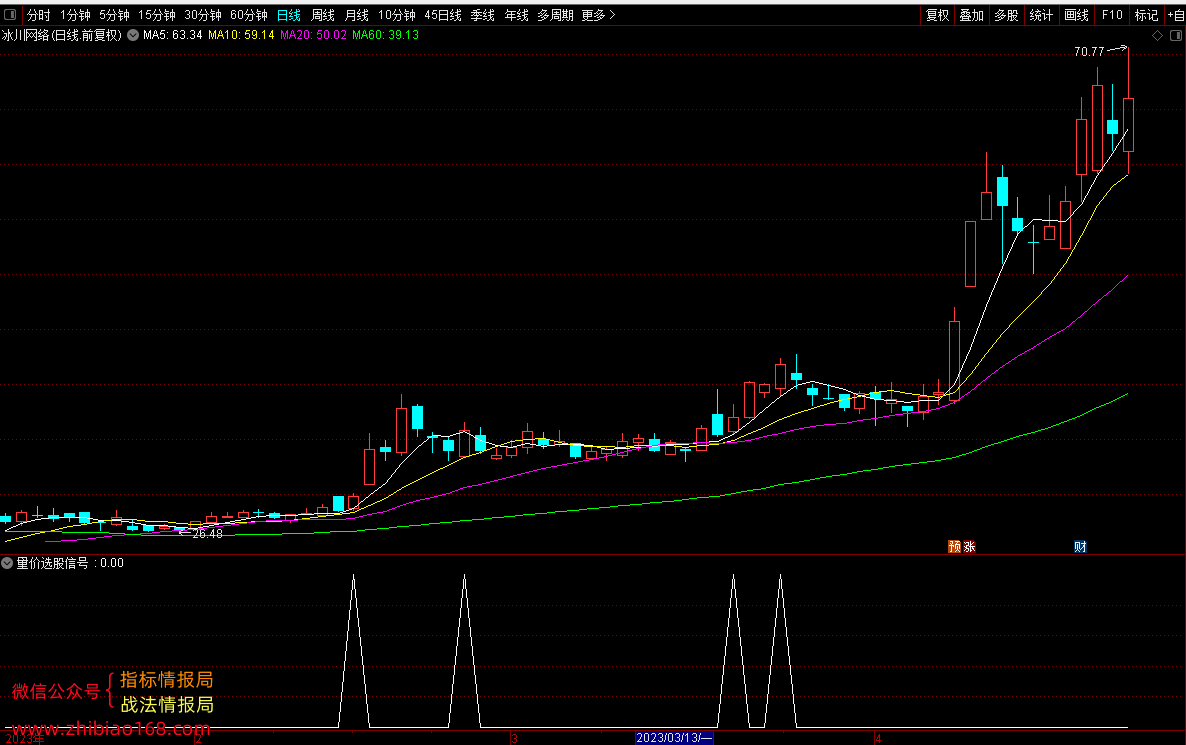This screenshot has width=1186, height=745.
Task: Click the 叠加 overlay button
Action: tap(972, 15)
